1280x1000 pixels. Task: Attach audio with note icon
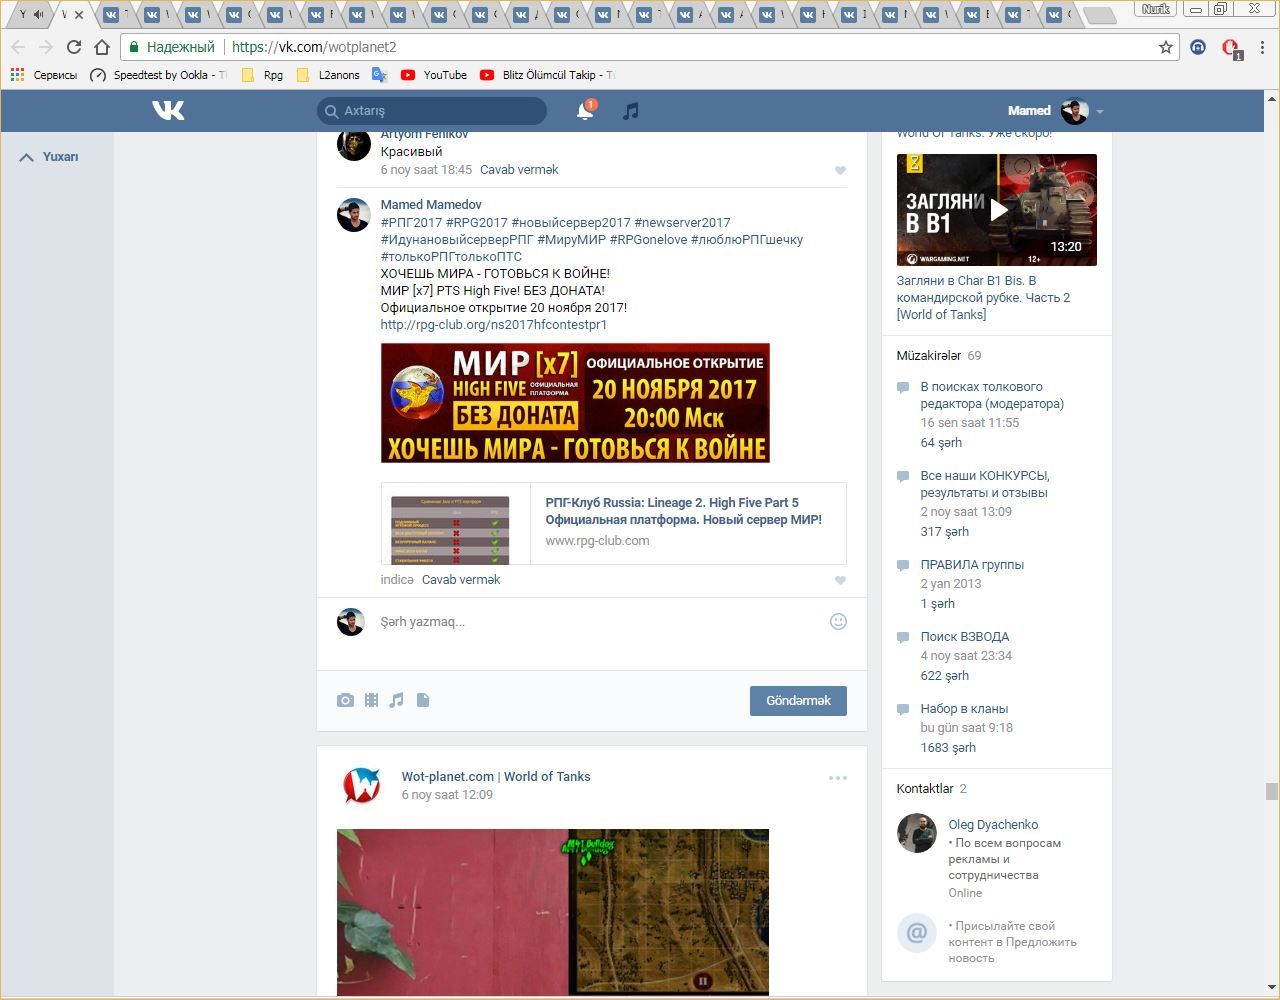pos(396,700)
